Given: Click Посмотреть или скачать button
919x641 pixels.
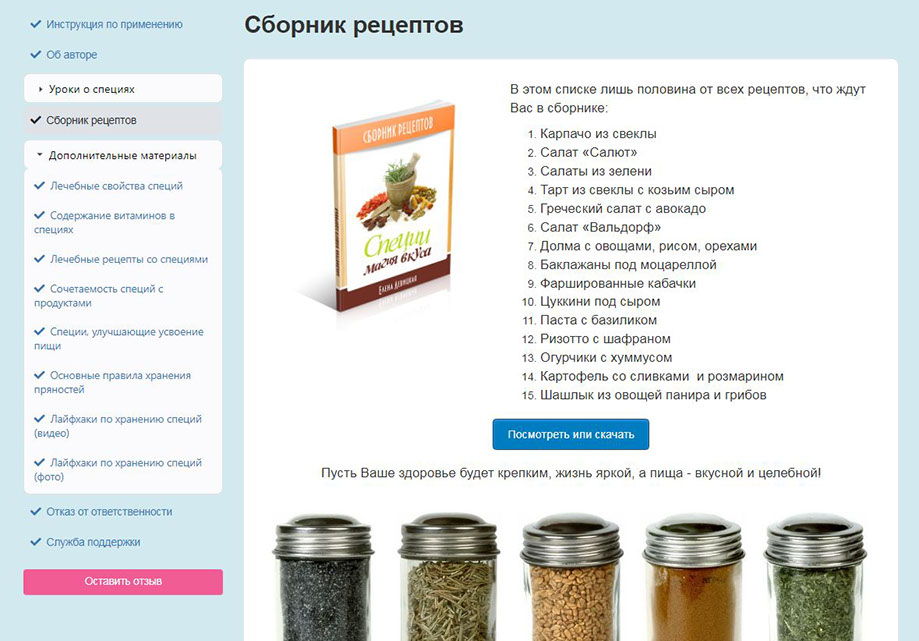Looking at the screenshot, I should pyautogui.click(x=571, y=434).
